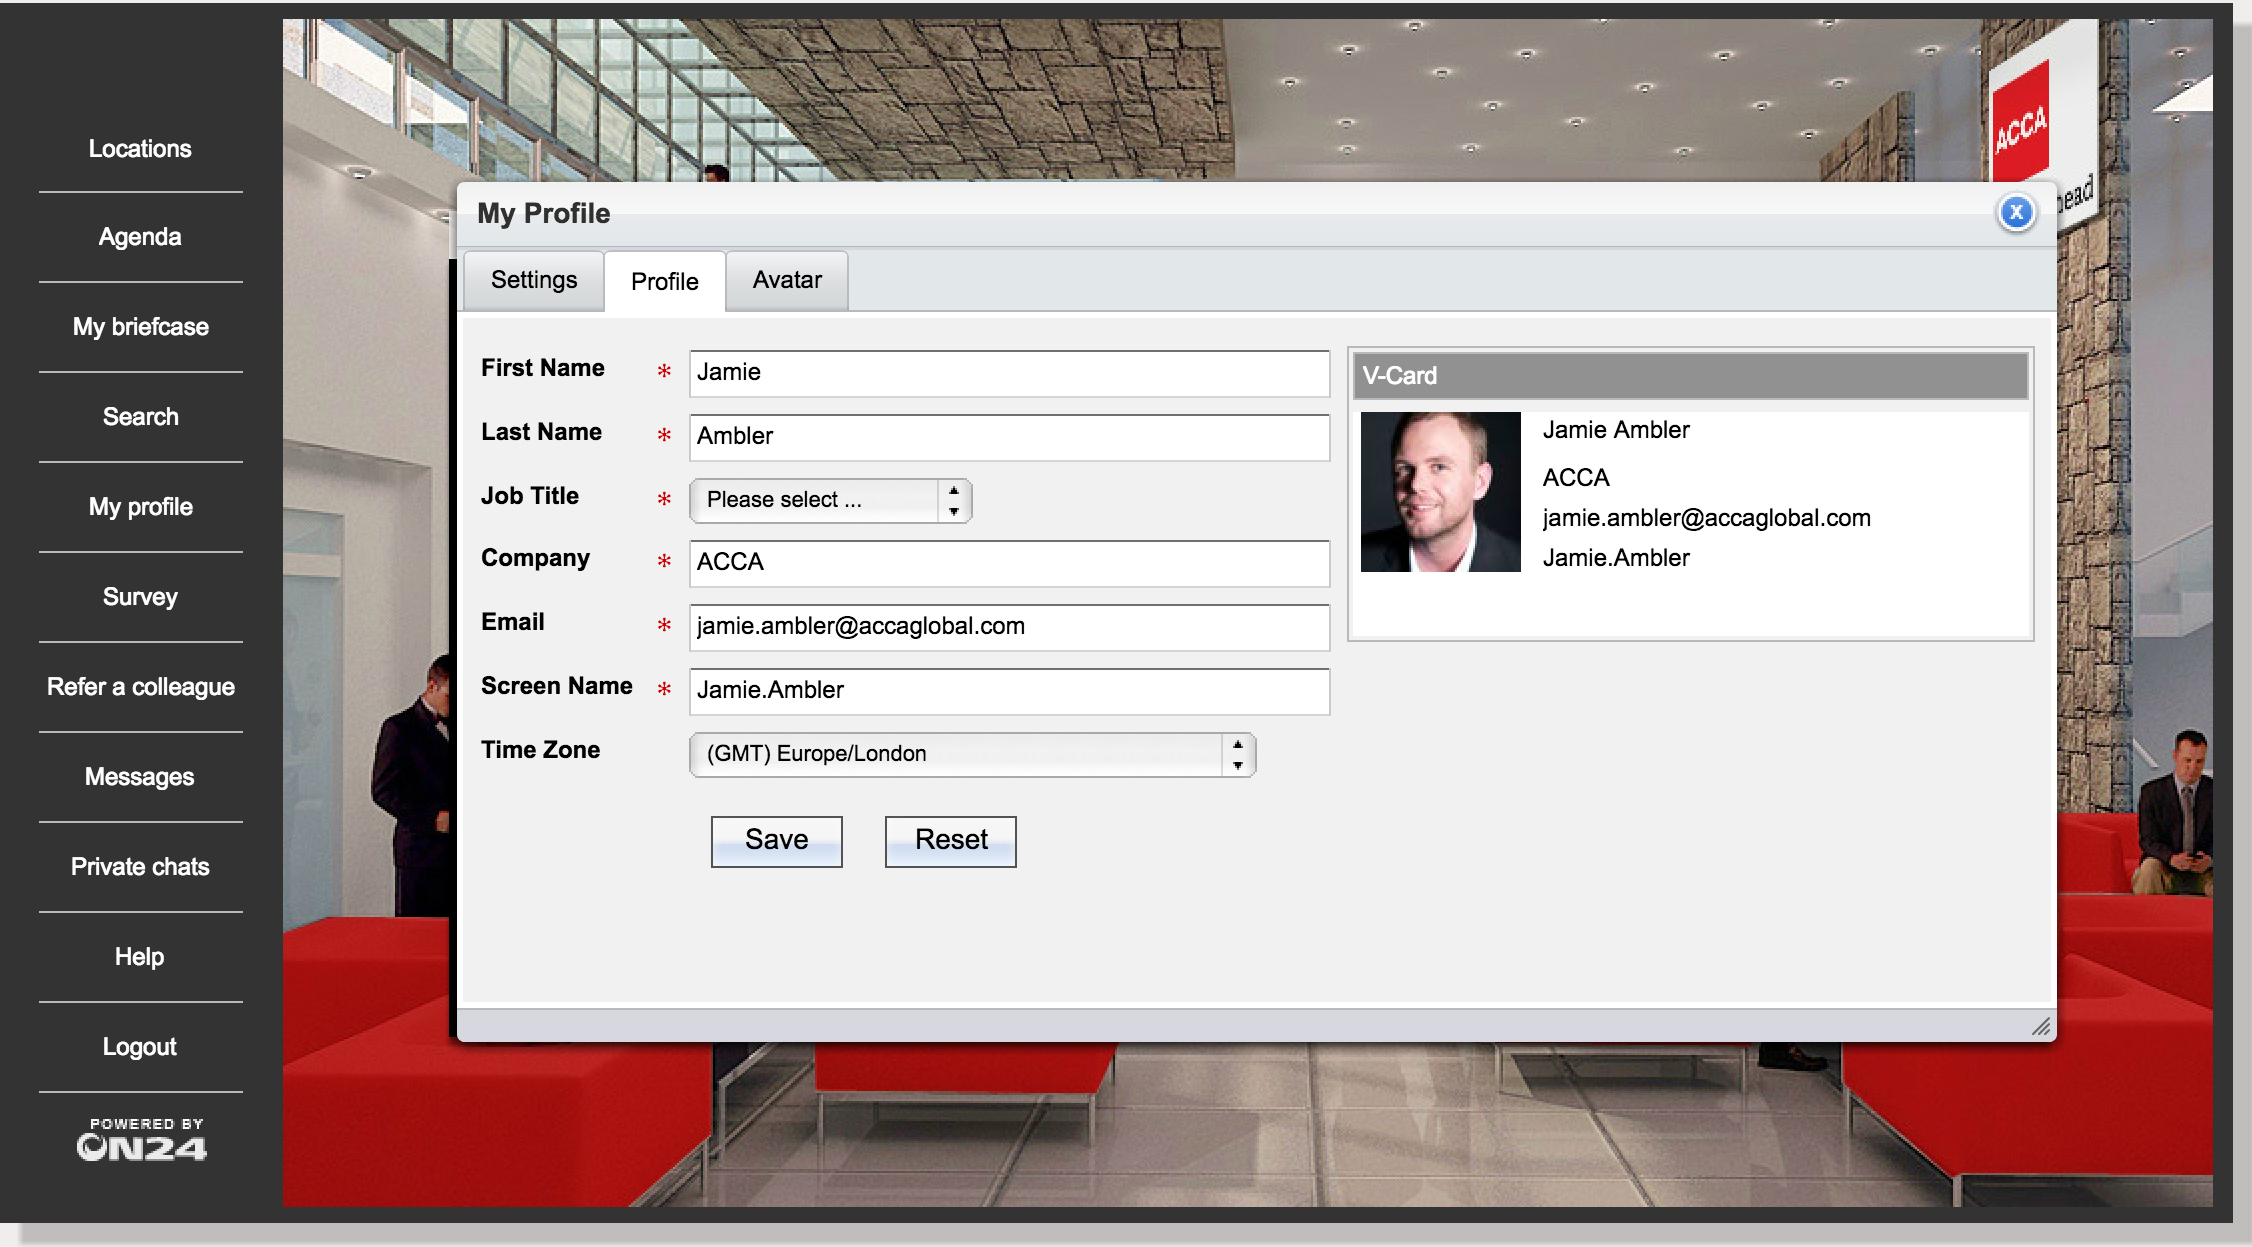This screenshot has height=1247, width=2252.
Task: Click the V-Card header
Action: [1690, 376]
